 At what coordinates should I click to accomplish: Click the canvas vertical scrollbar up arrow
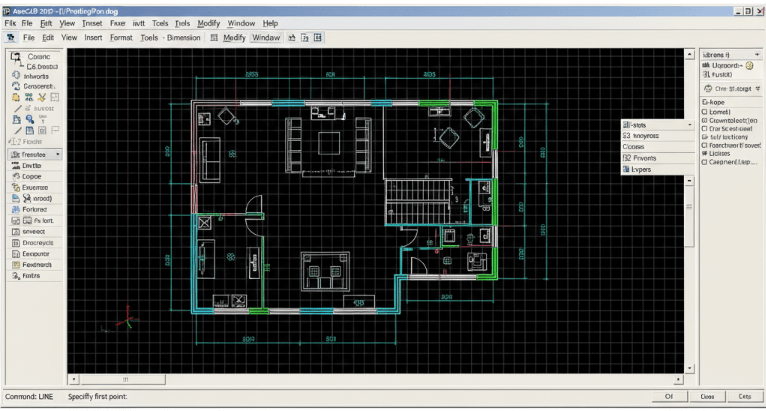689,54
